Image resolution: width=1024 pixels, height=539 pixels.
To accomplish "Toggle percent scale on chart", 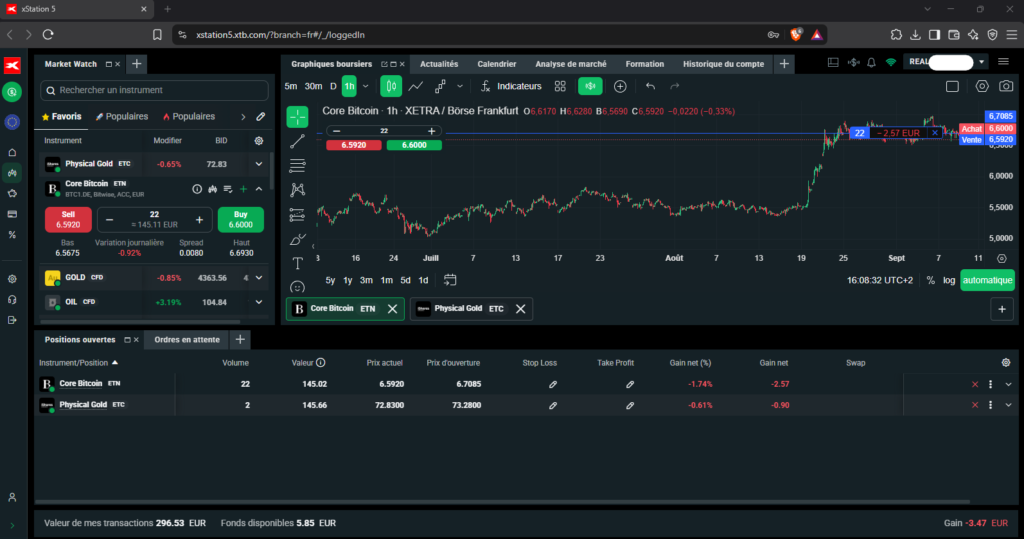I will click(931, 280).
